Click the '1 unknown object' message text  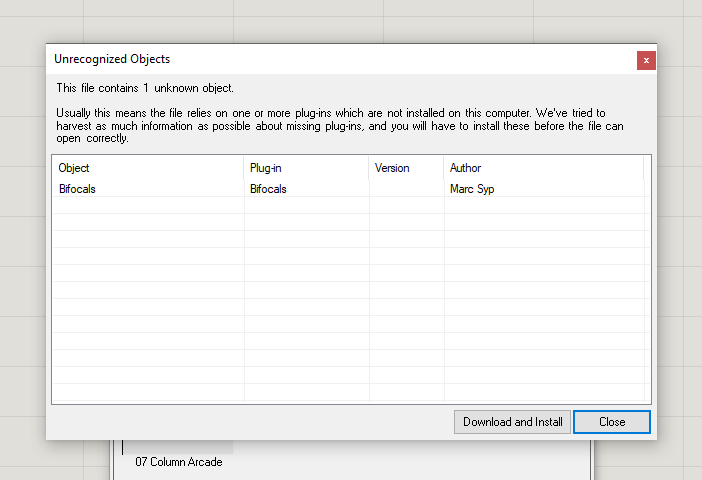click(x=145, y=88)
